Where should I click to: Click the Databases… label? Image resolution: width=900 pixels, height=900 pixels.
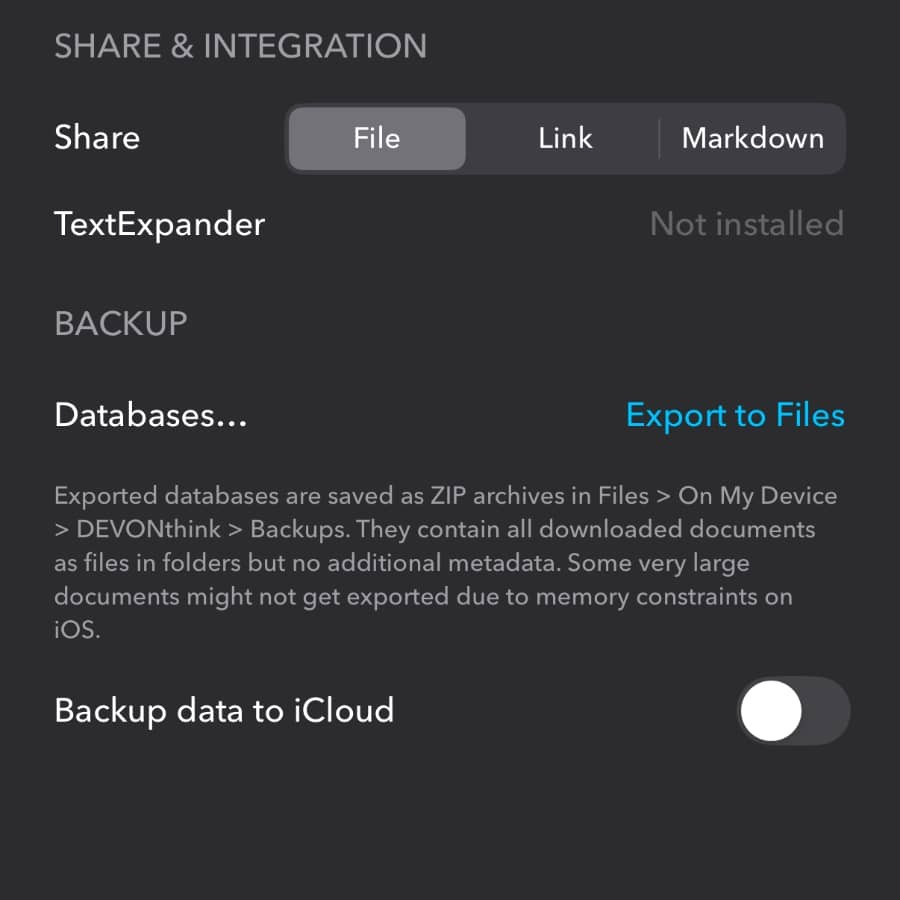coord(150,416)
